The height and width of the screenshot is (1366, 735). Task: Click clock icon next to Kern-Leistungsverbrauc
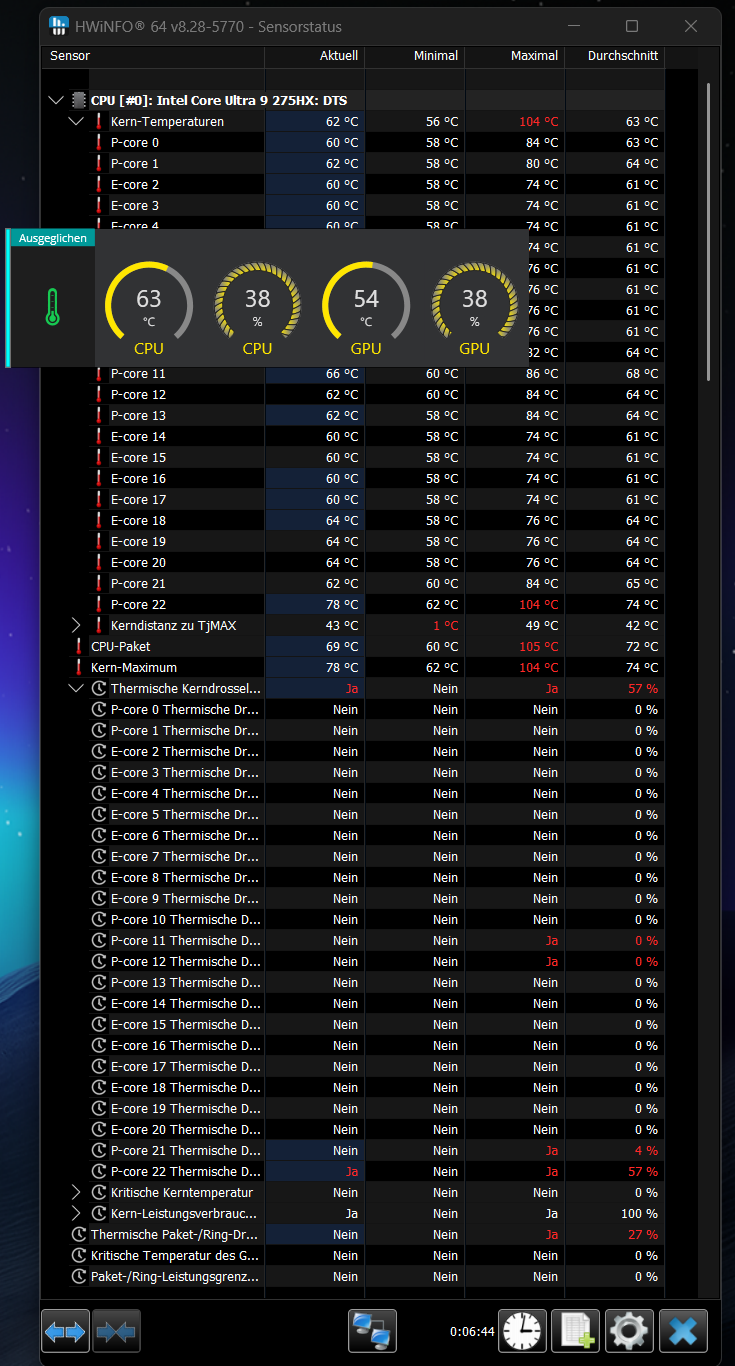(99, 1213)
